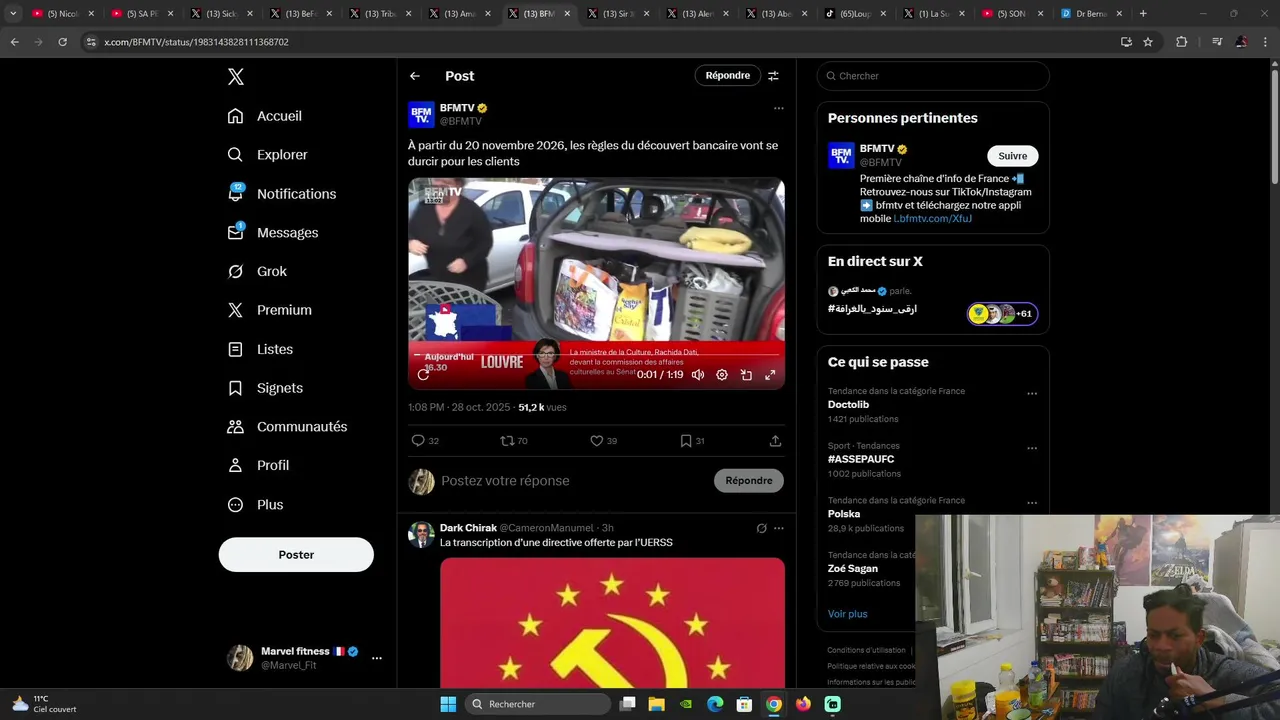Click the video progress bar
1280x720 pixels.
(596, 354)
